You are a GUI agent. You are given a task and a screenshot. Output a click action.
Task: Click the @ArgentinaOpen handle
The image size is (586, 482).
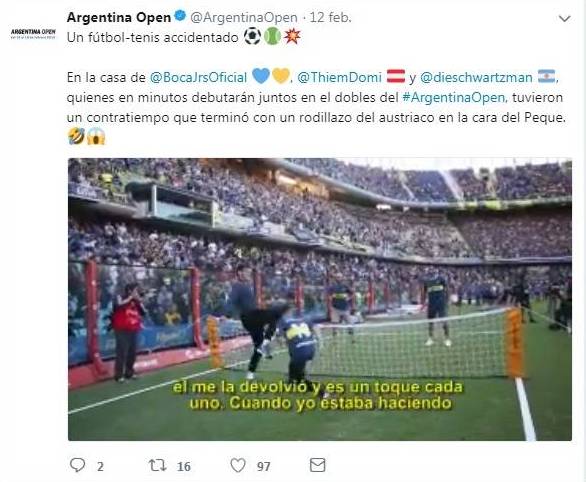point(244,18)
